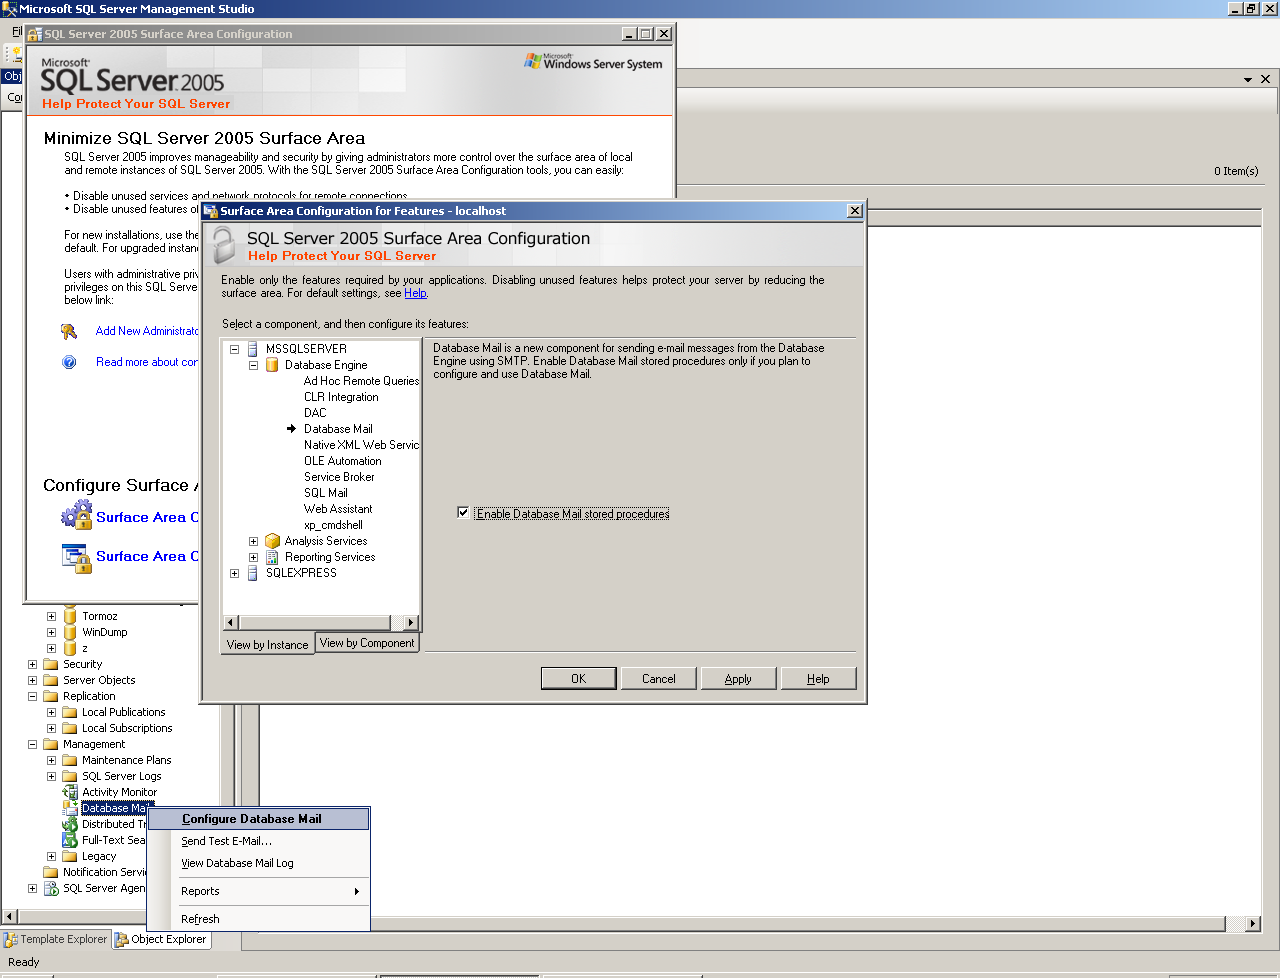
Task: Select OLE Automation feature
Action: (343, 461)
